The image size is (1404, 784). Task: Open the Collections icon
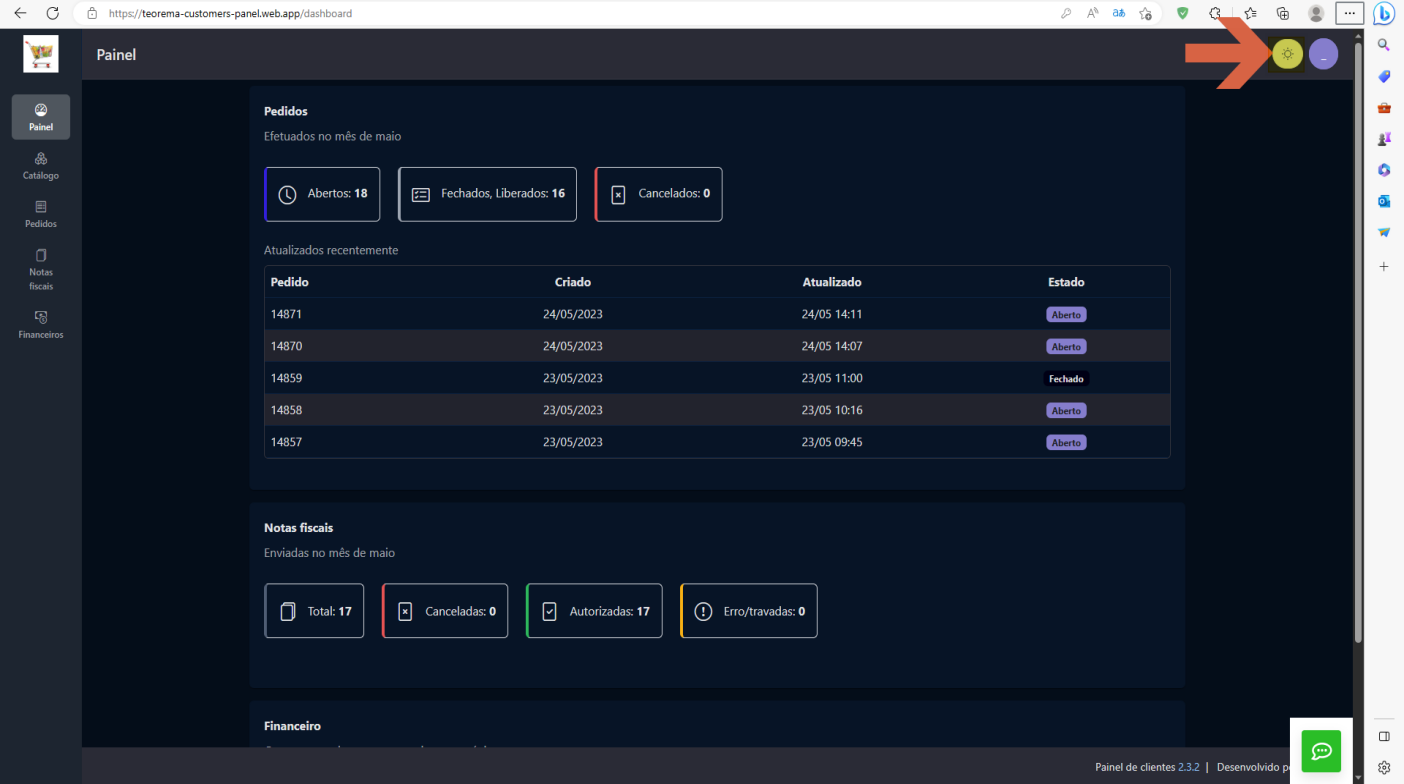coord(1283,14)
